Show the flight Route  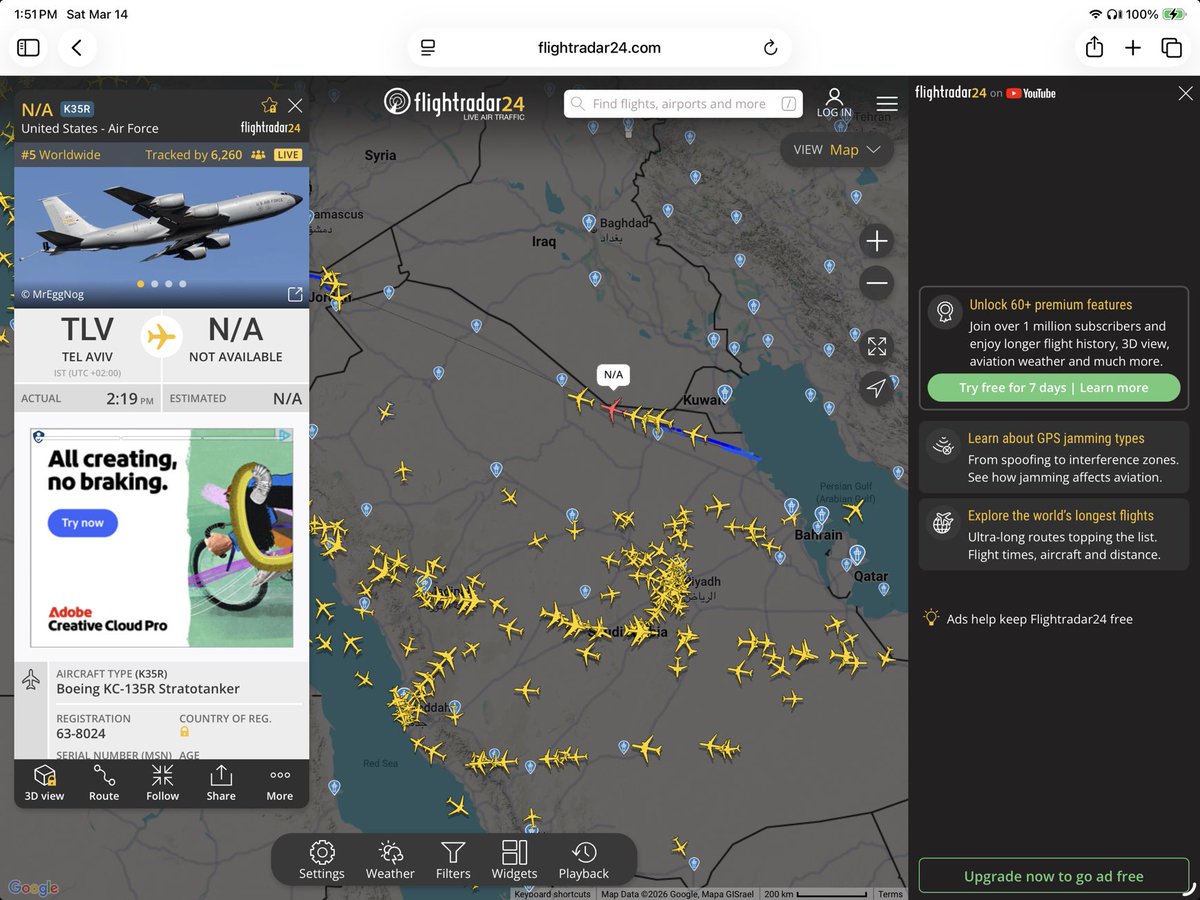(104, 783)
